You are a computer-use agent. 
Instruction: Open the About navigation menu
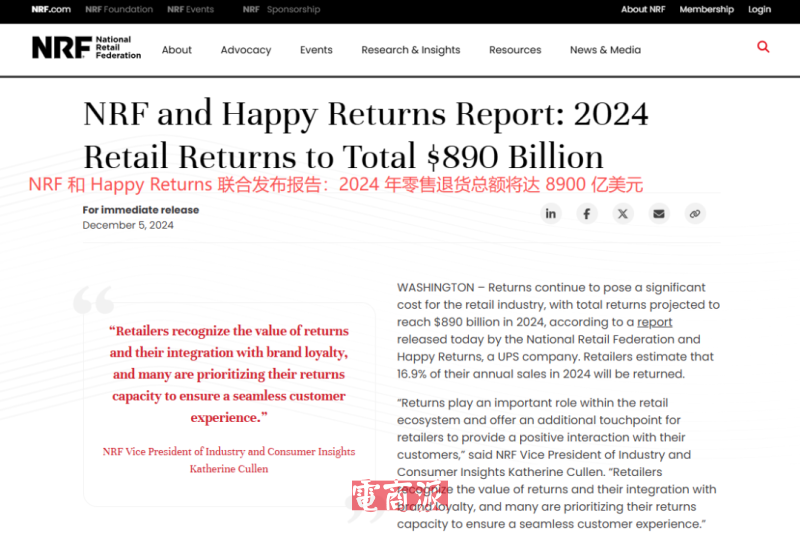pos(177,50)
